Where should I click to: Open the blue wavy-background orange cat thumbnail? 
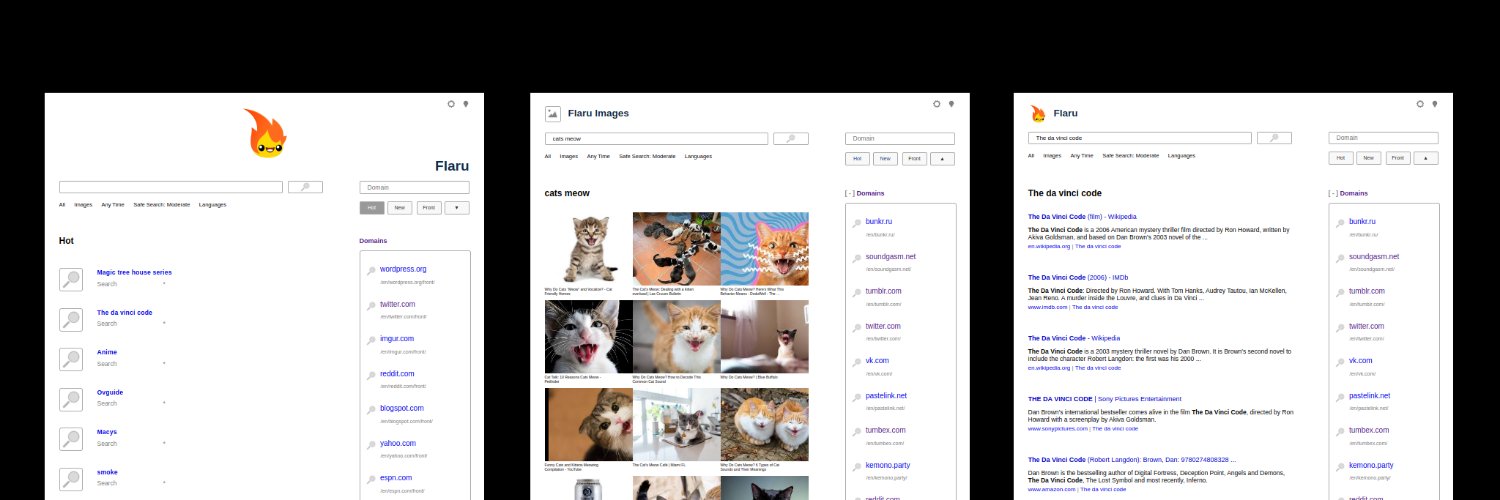[x=765, y=249]
